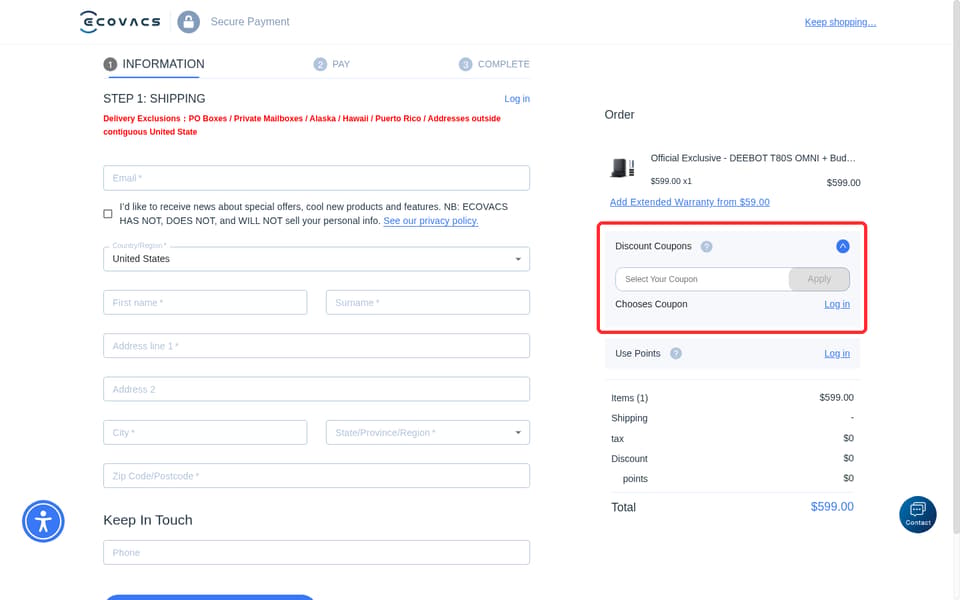Open the Contact chat bubble
Viewport: 960px width, 600px height.
click(x=918, y=514)
